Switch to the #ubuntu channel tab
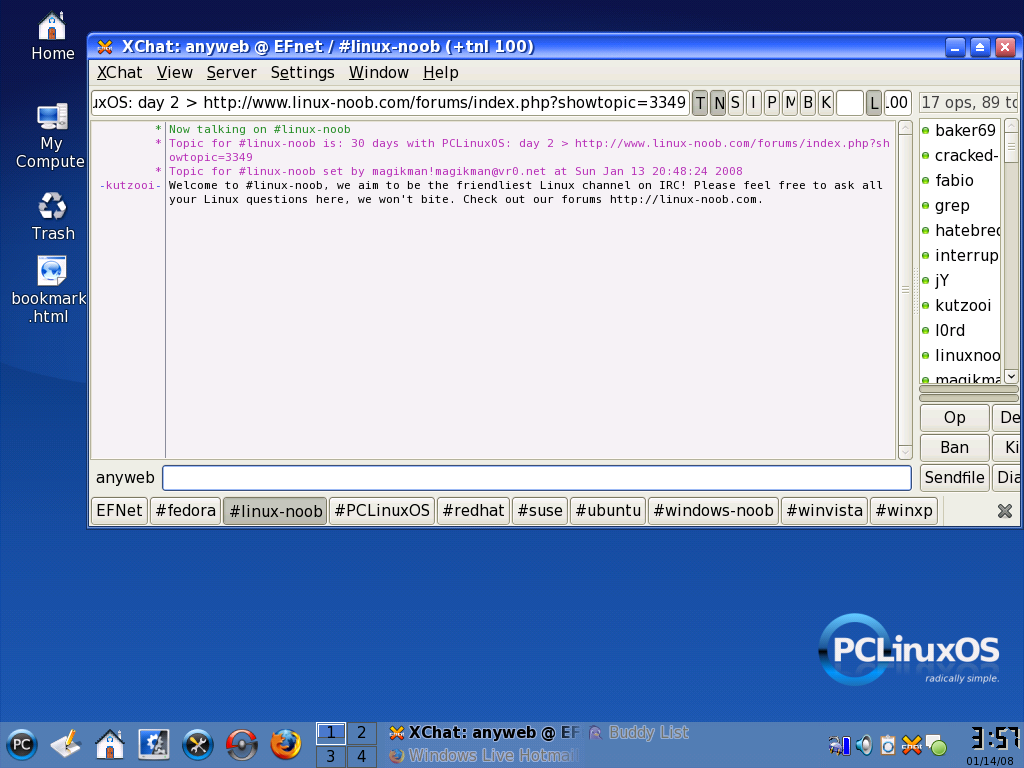 click(x=608, y=511)
